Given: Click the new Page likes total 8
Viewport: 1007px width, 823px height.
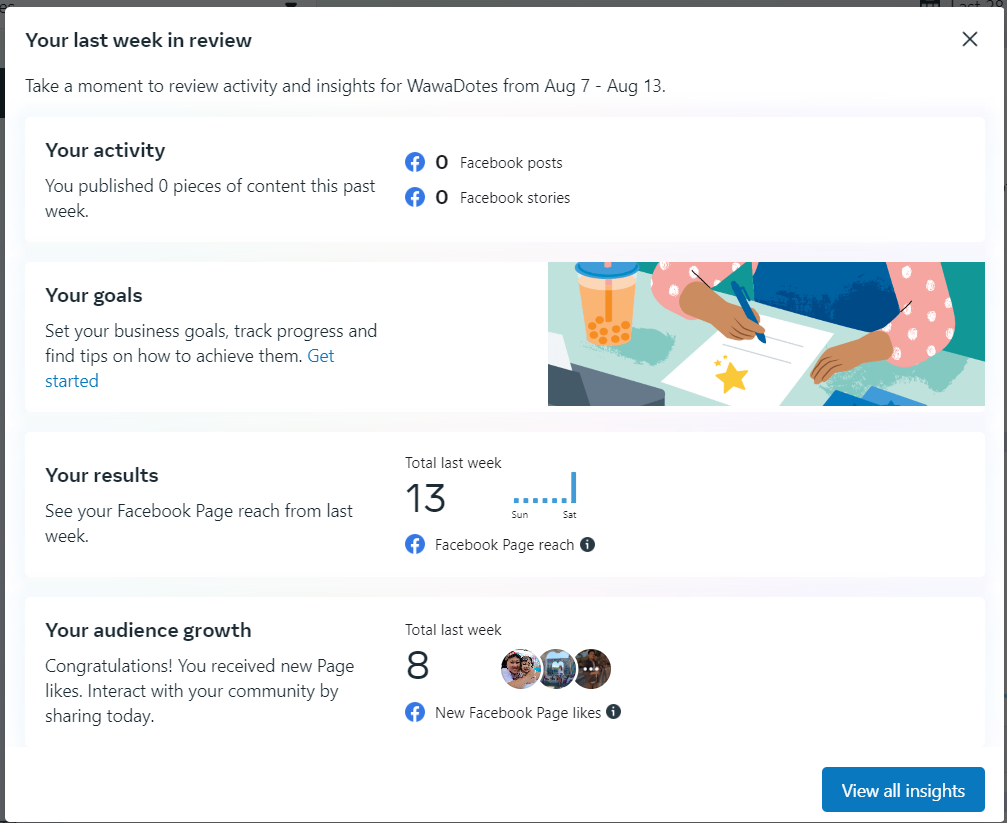Looking at the screenshot, I should point(418,665).
